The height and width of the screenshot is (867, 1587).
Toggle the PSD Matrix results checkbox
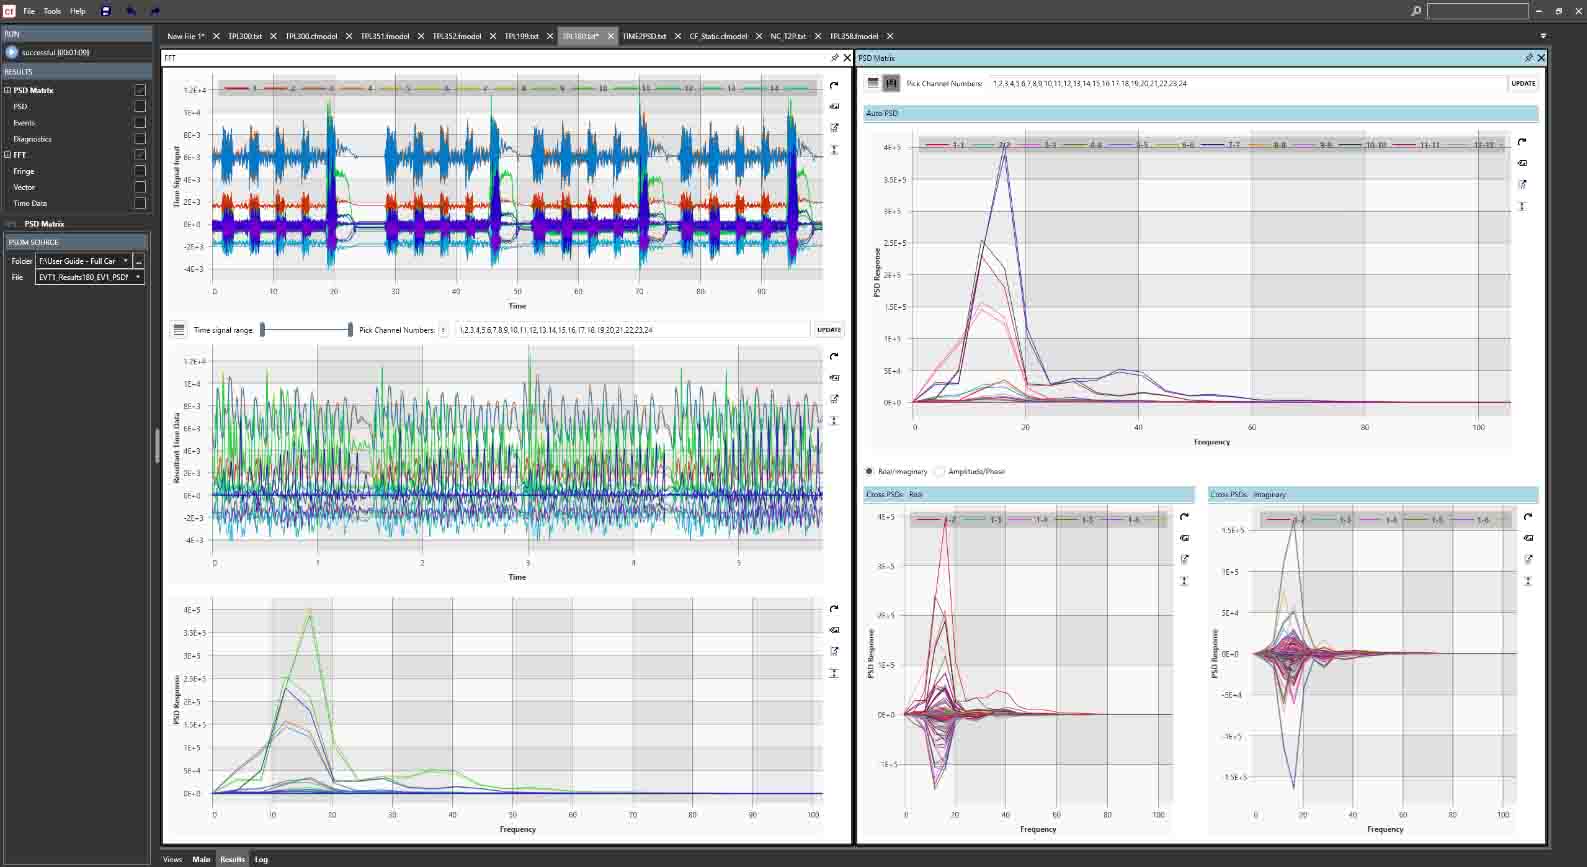pyautogui.click(x=140, y=90)
